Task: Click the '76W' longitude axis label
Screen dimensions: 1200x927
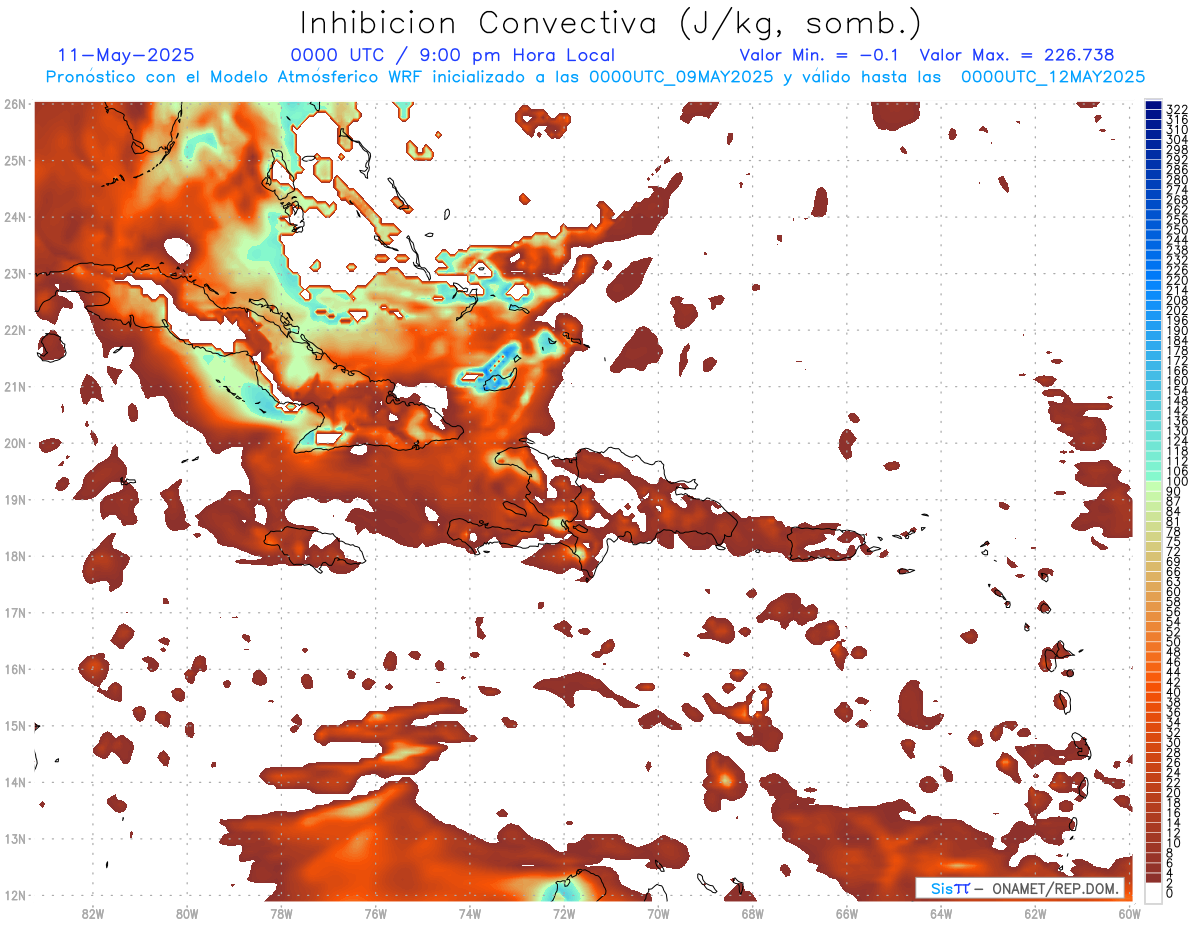Action: coord(376,913)
